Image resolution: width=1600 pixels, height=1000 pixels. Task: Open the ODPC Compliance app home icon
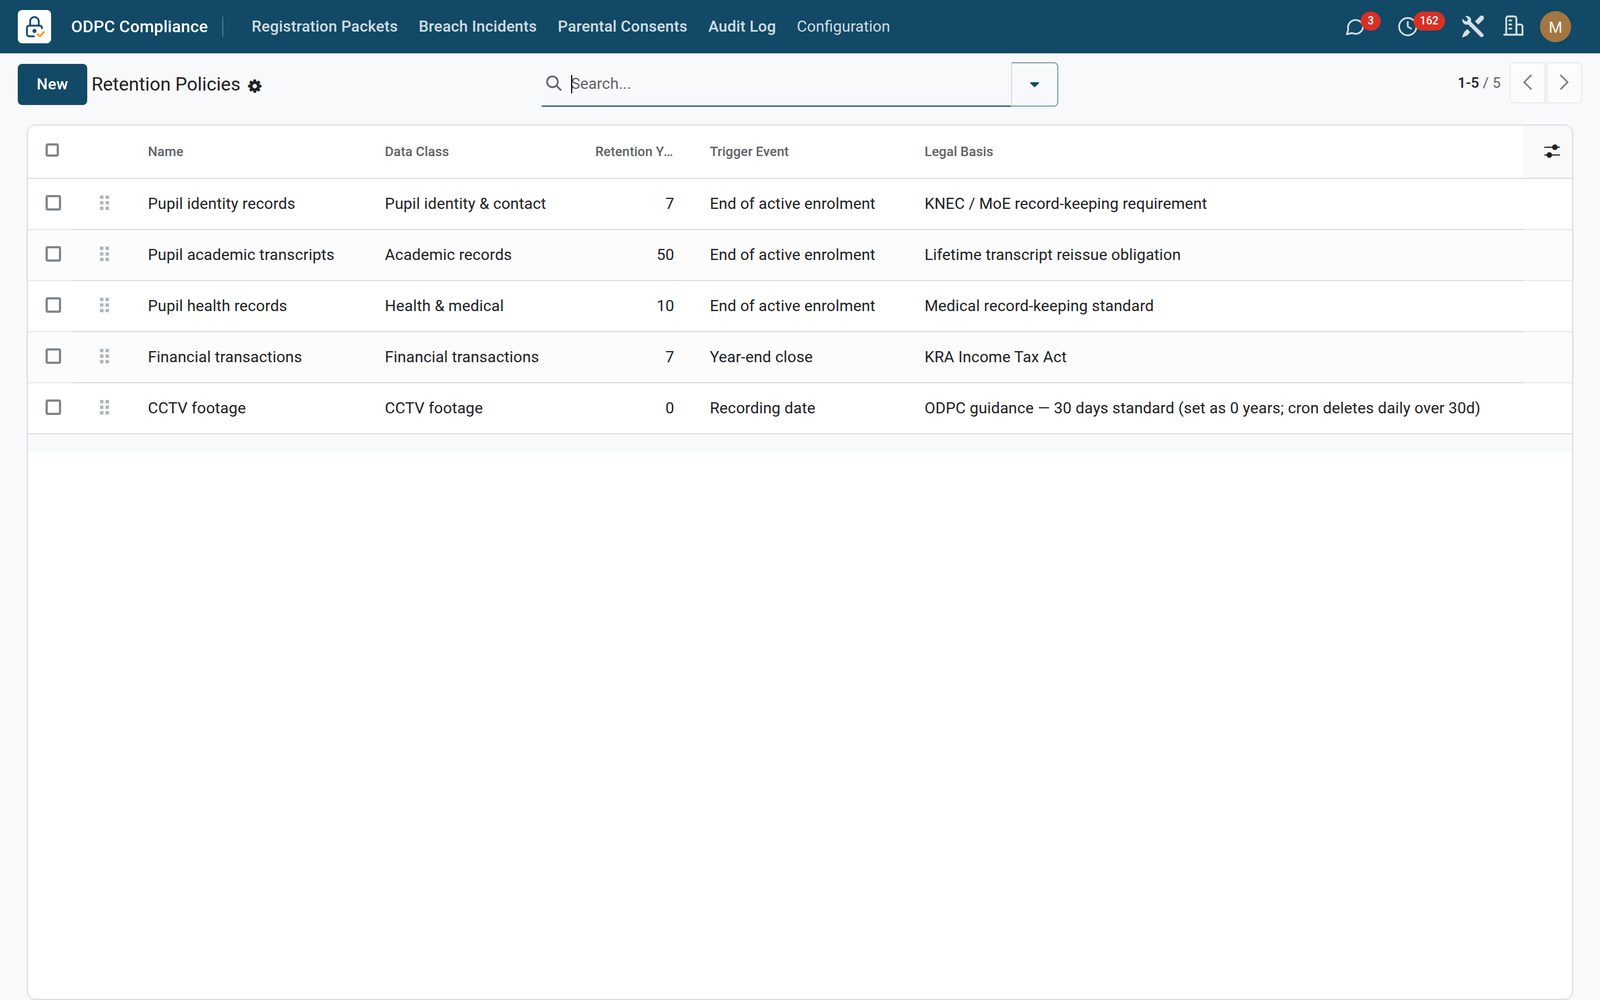click(34, 26)
